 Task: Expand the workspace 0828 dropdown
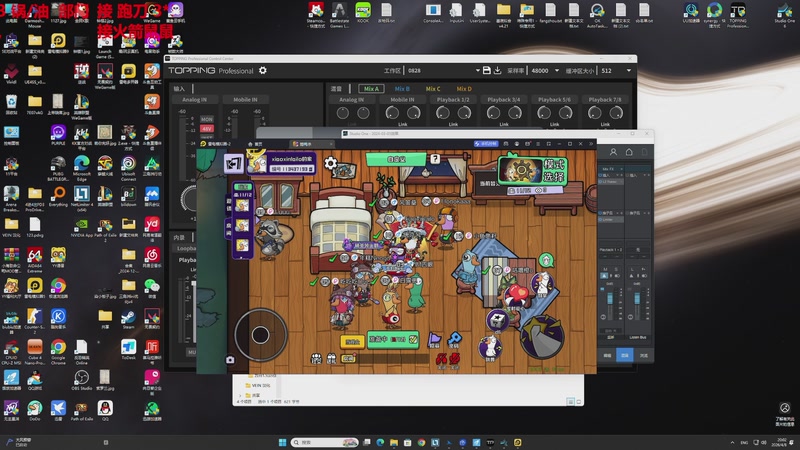(x=441, y=71)
